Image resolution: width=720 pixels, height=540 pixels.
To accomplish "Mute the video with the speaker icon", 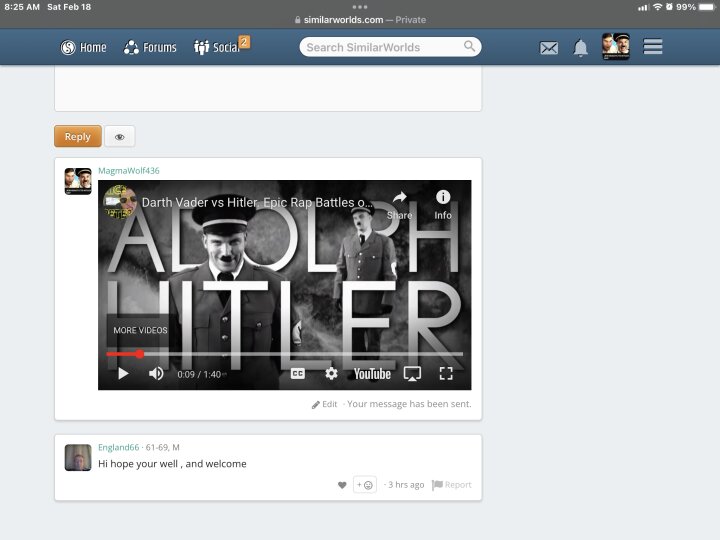I will 156,374.
